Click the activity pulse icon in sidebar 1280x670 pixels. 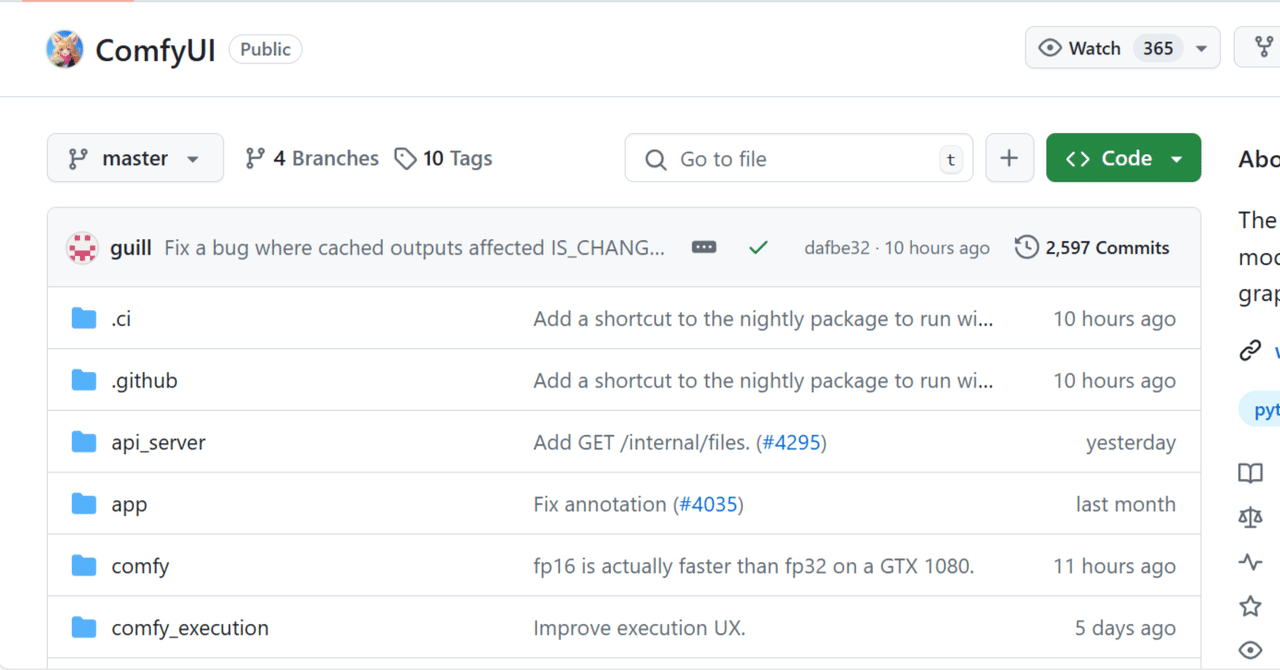(x=1250, y=562)
